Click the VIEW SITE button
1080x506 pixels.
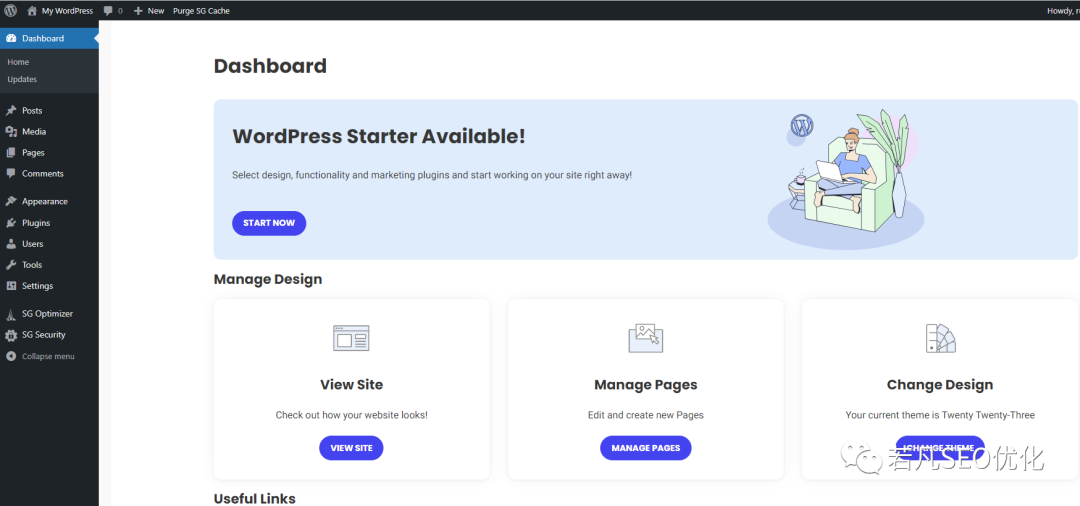click(x=351, y=448)
